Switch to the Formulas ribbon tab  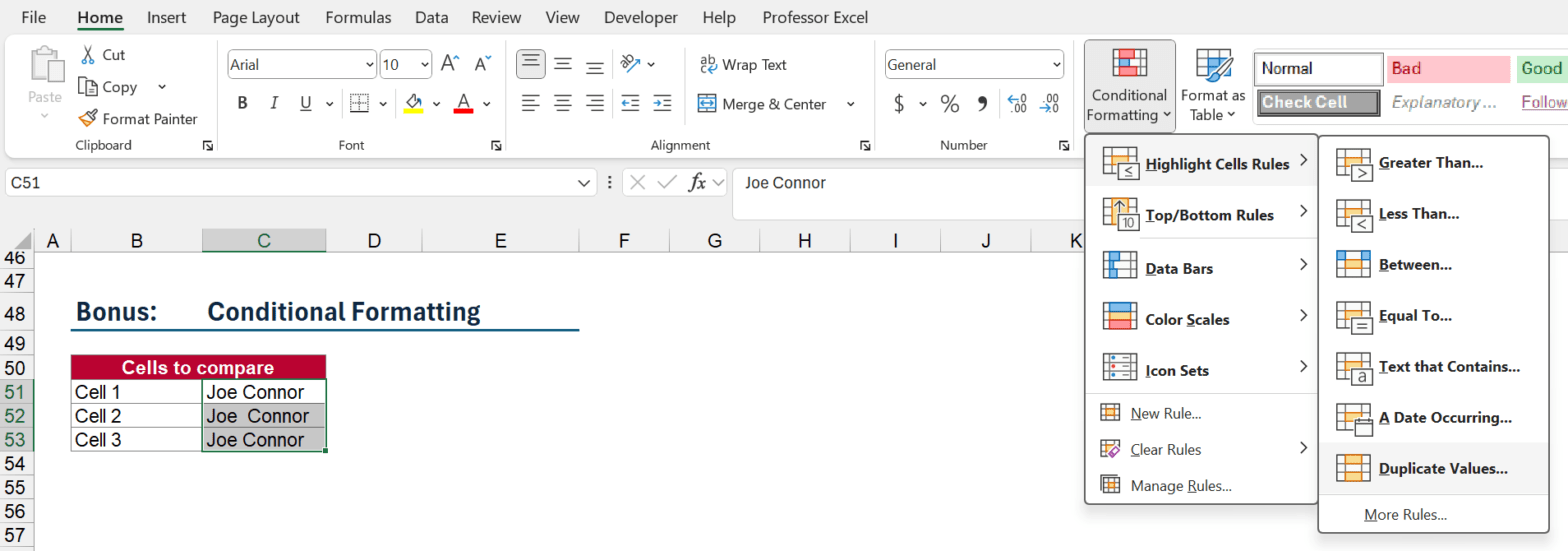[358, 17]
